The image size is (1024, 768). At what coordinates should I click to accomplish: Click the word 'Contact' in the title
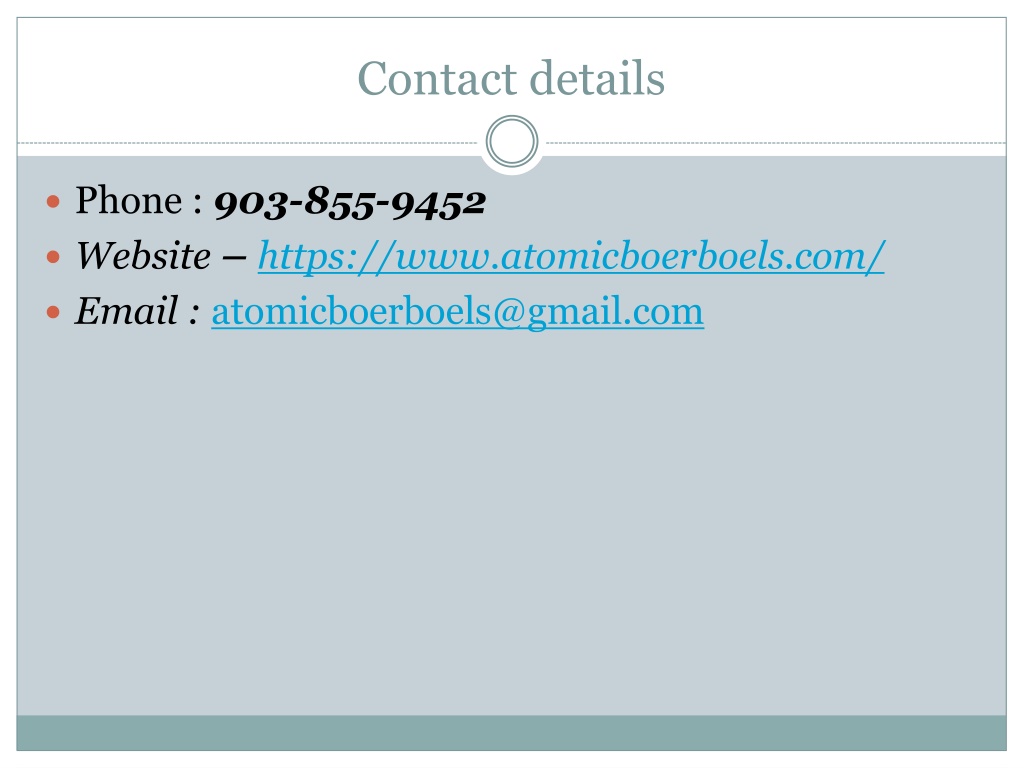point(438,78)
